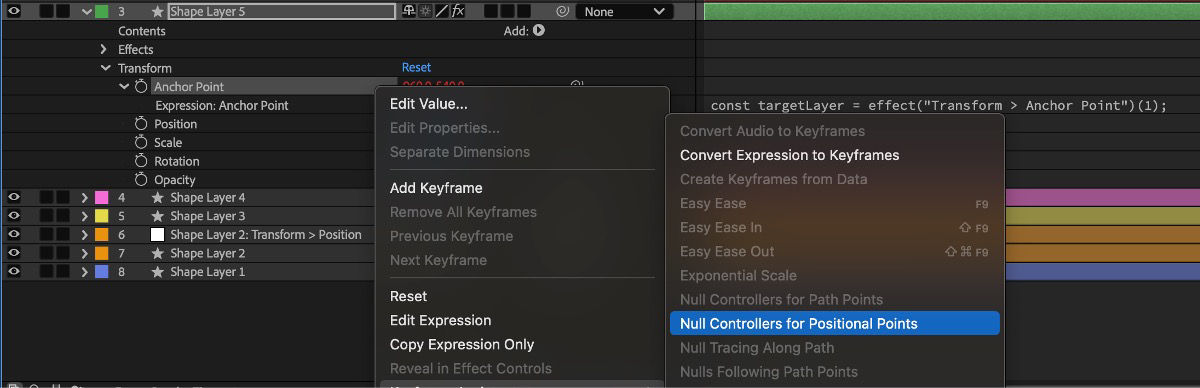This screenshot has height=388, width=1200.
Task: Click the star icon of Shape Layer 4
Action: point(157,198)
